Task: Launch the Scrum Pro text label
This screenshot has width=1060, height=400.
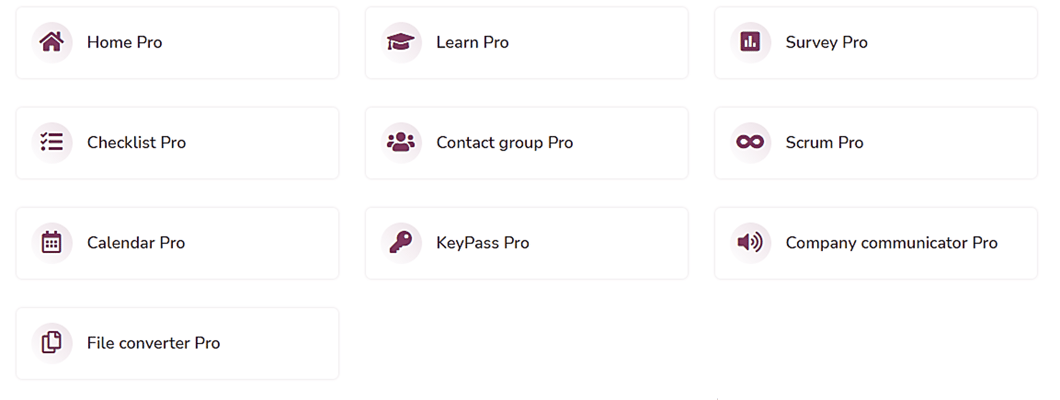Action: tap(824, 143)
